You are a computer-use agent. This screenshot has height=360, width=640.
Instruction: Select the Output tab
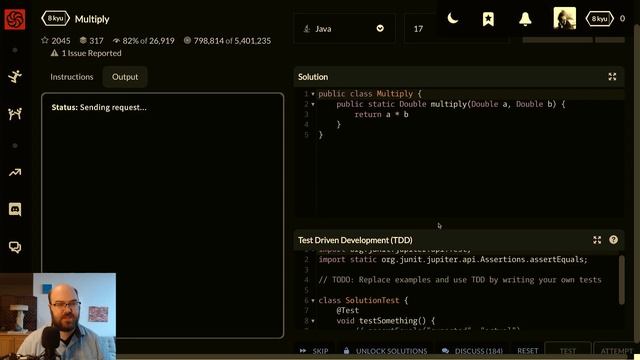coord(125,77)
